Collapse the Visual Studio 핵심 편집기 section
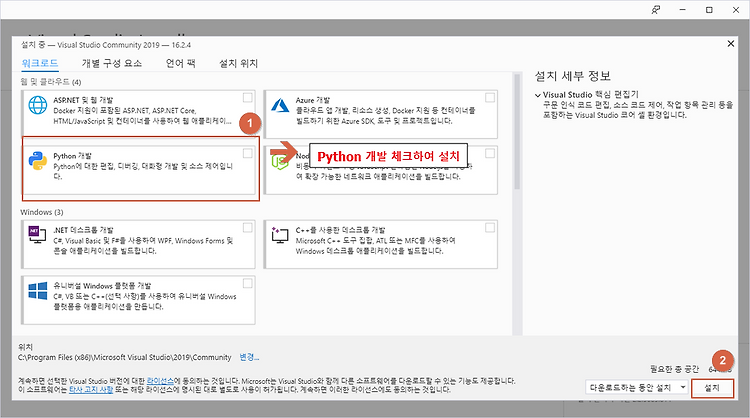Image resolution: width=750 pixels, height=418 pixels. click(538, 95)
